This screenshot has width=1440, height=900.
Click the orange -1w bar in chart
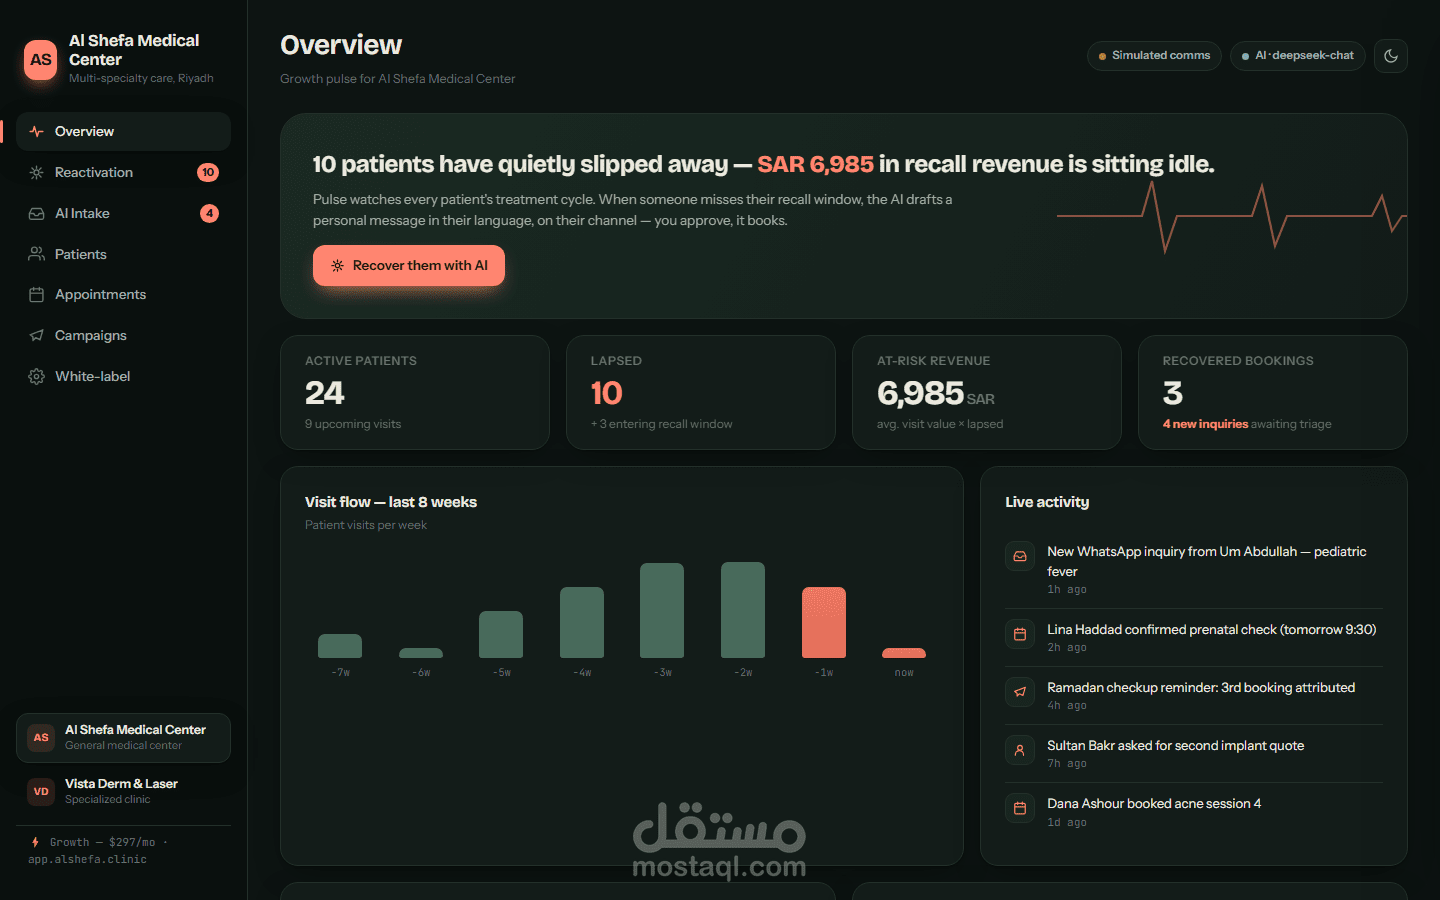click(x=824, y=622)
